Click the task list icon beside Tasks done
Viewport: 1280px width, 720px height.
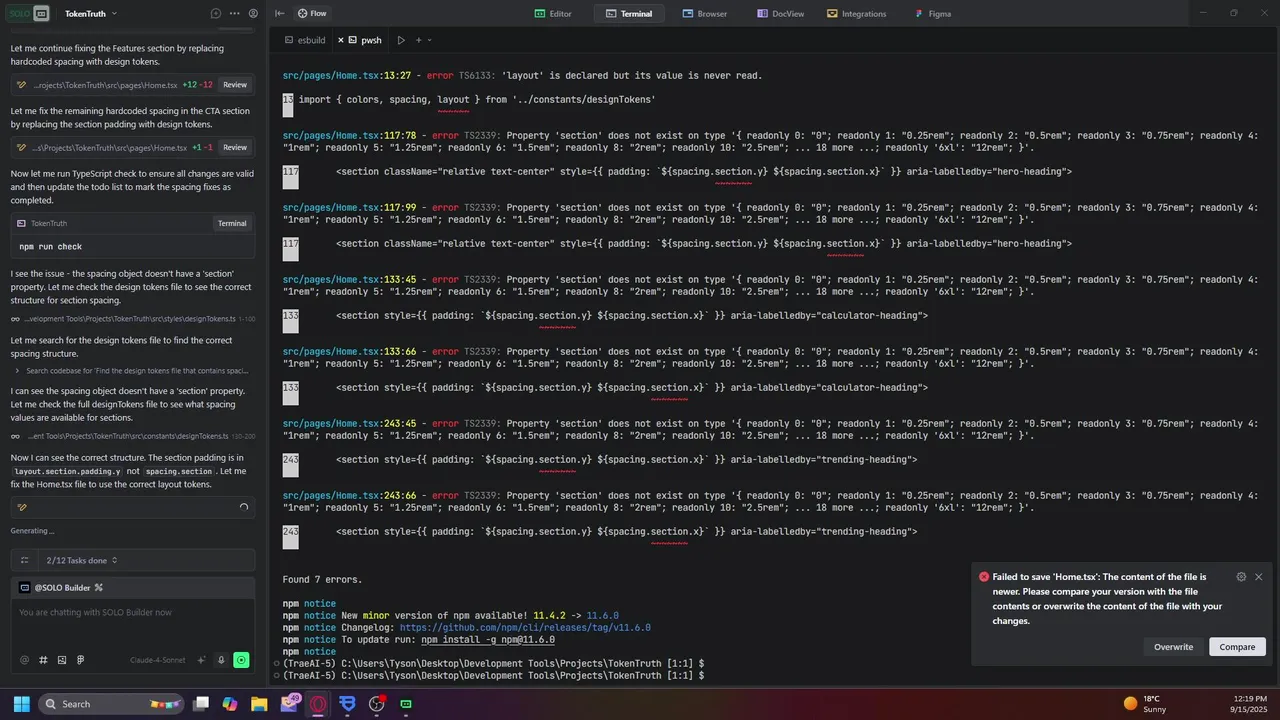[25, 560]
